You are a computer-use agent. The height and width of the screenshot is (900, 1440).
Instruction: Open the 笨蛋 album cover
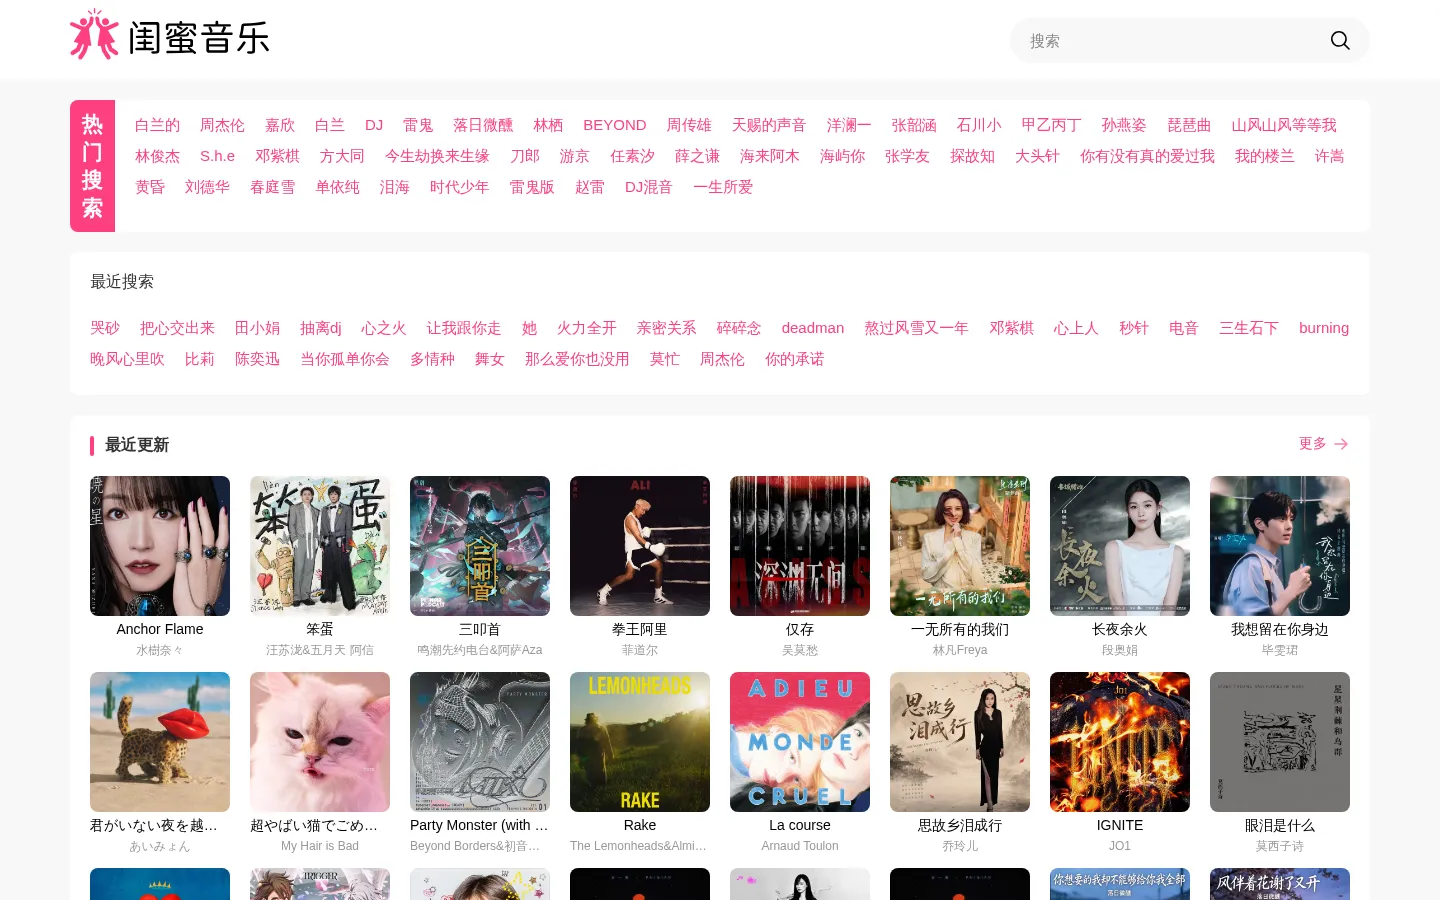[x=320, y=546]
